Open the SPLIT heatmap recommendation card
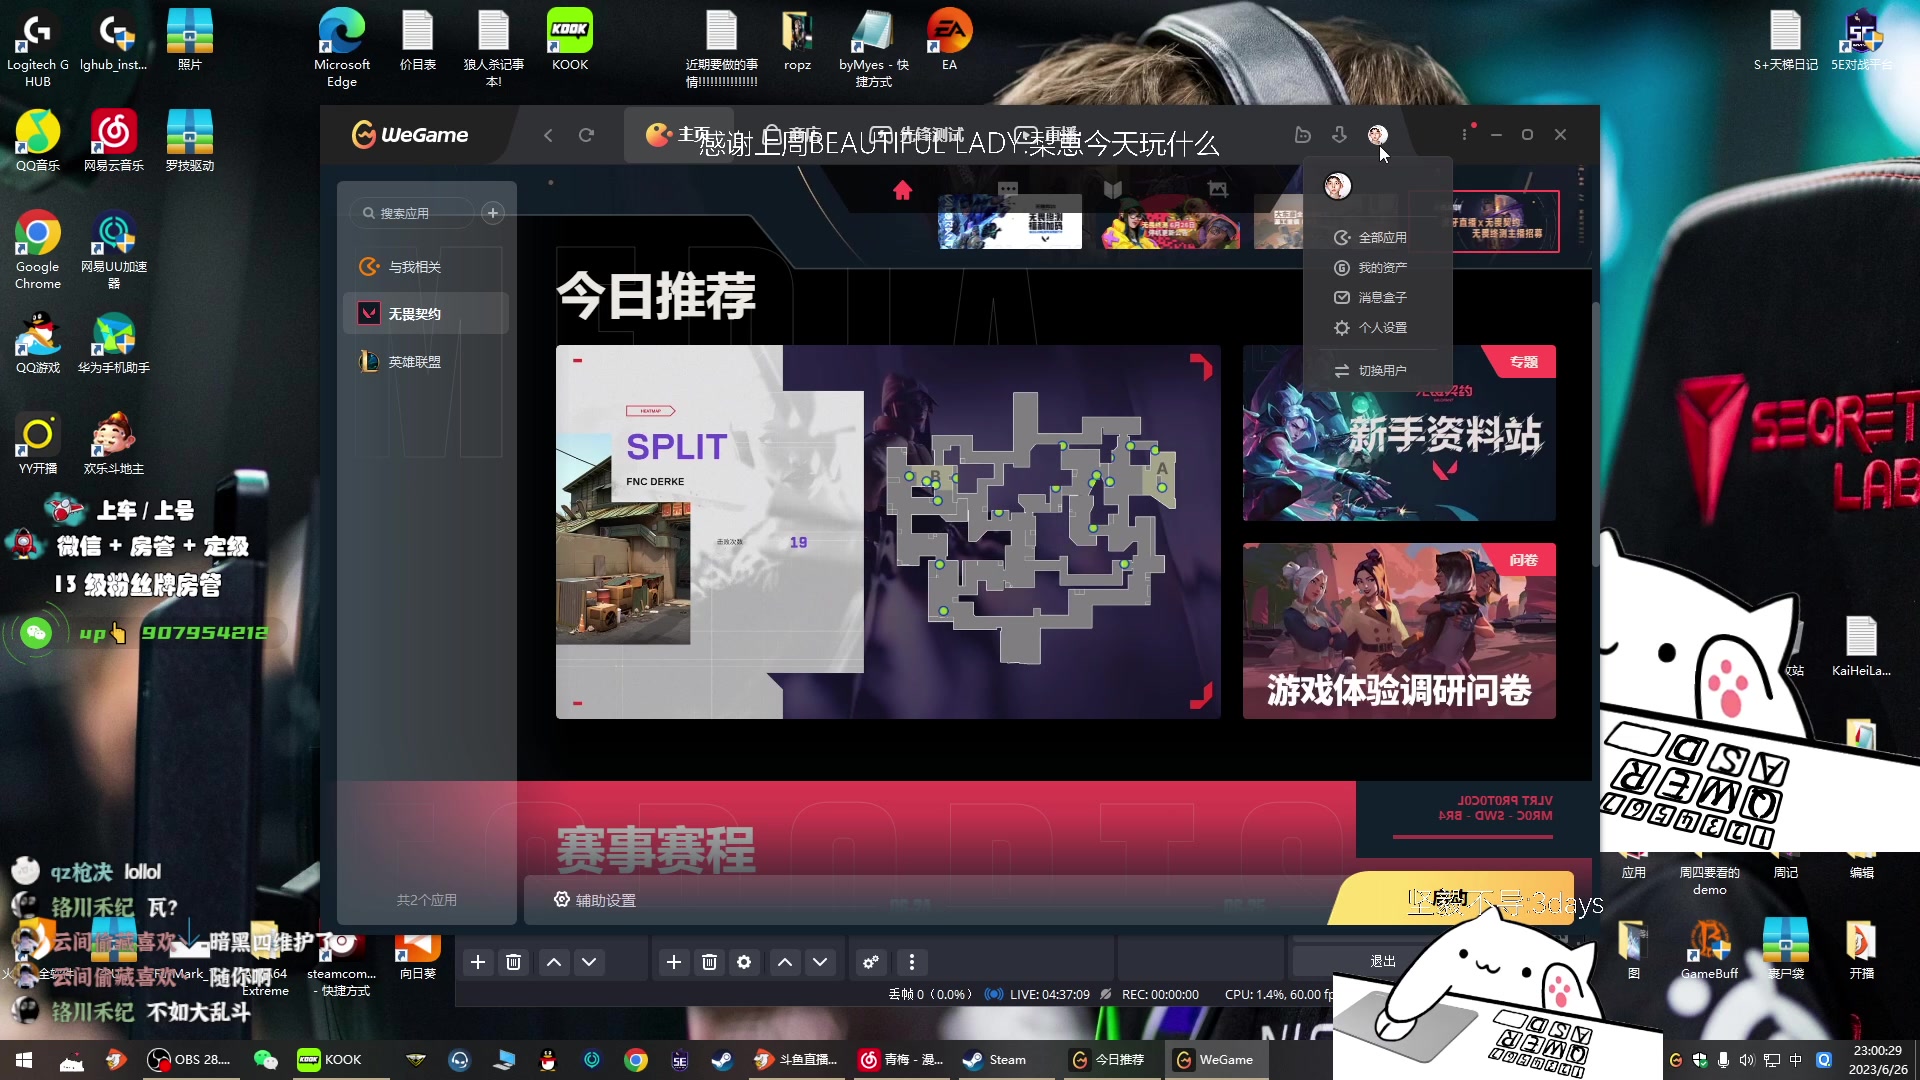 click(888, 532)
